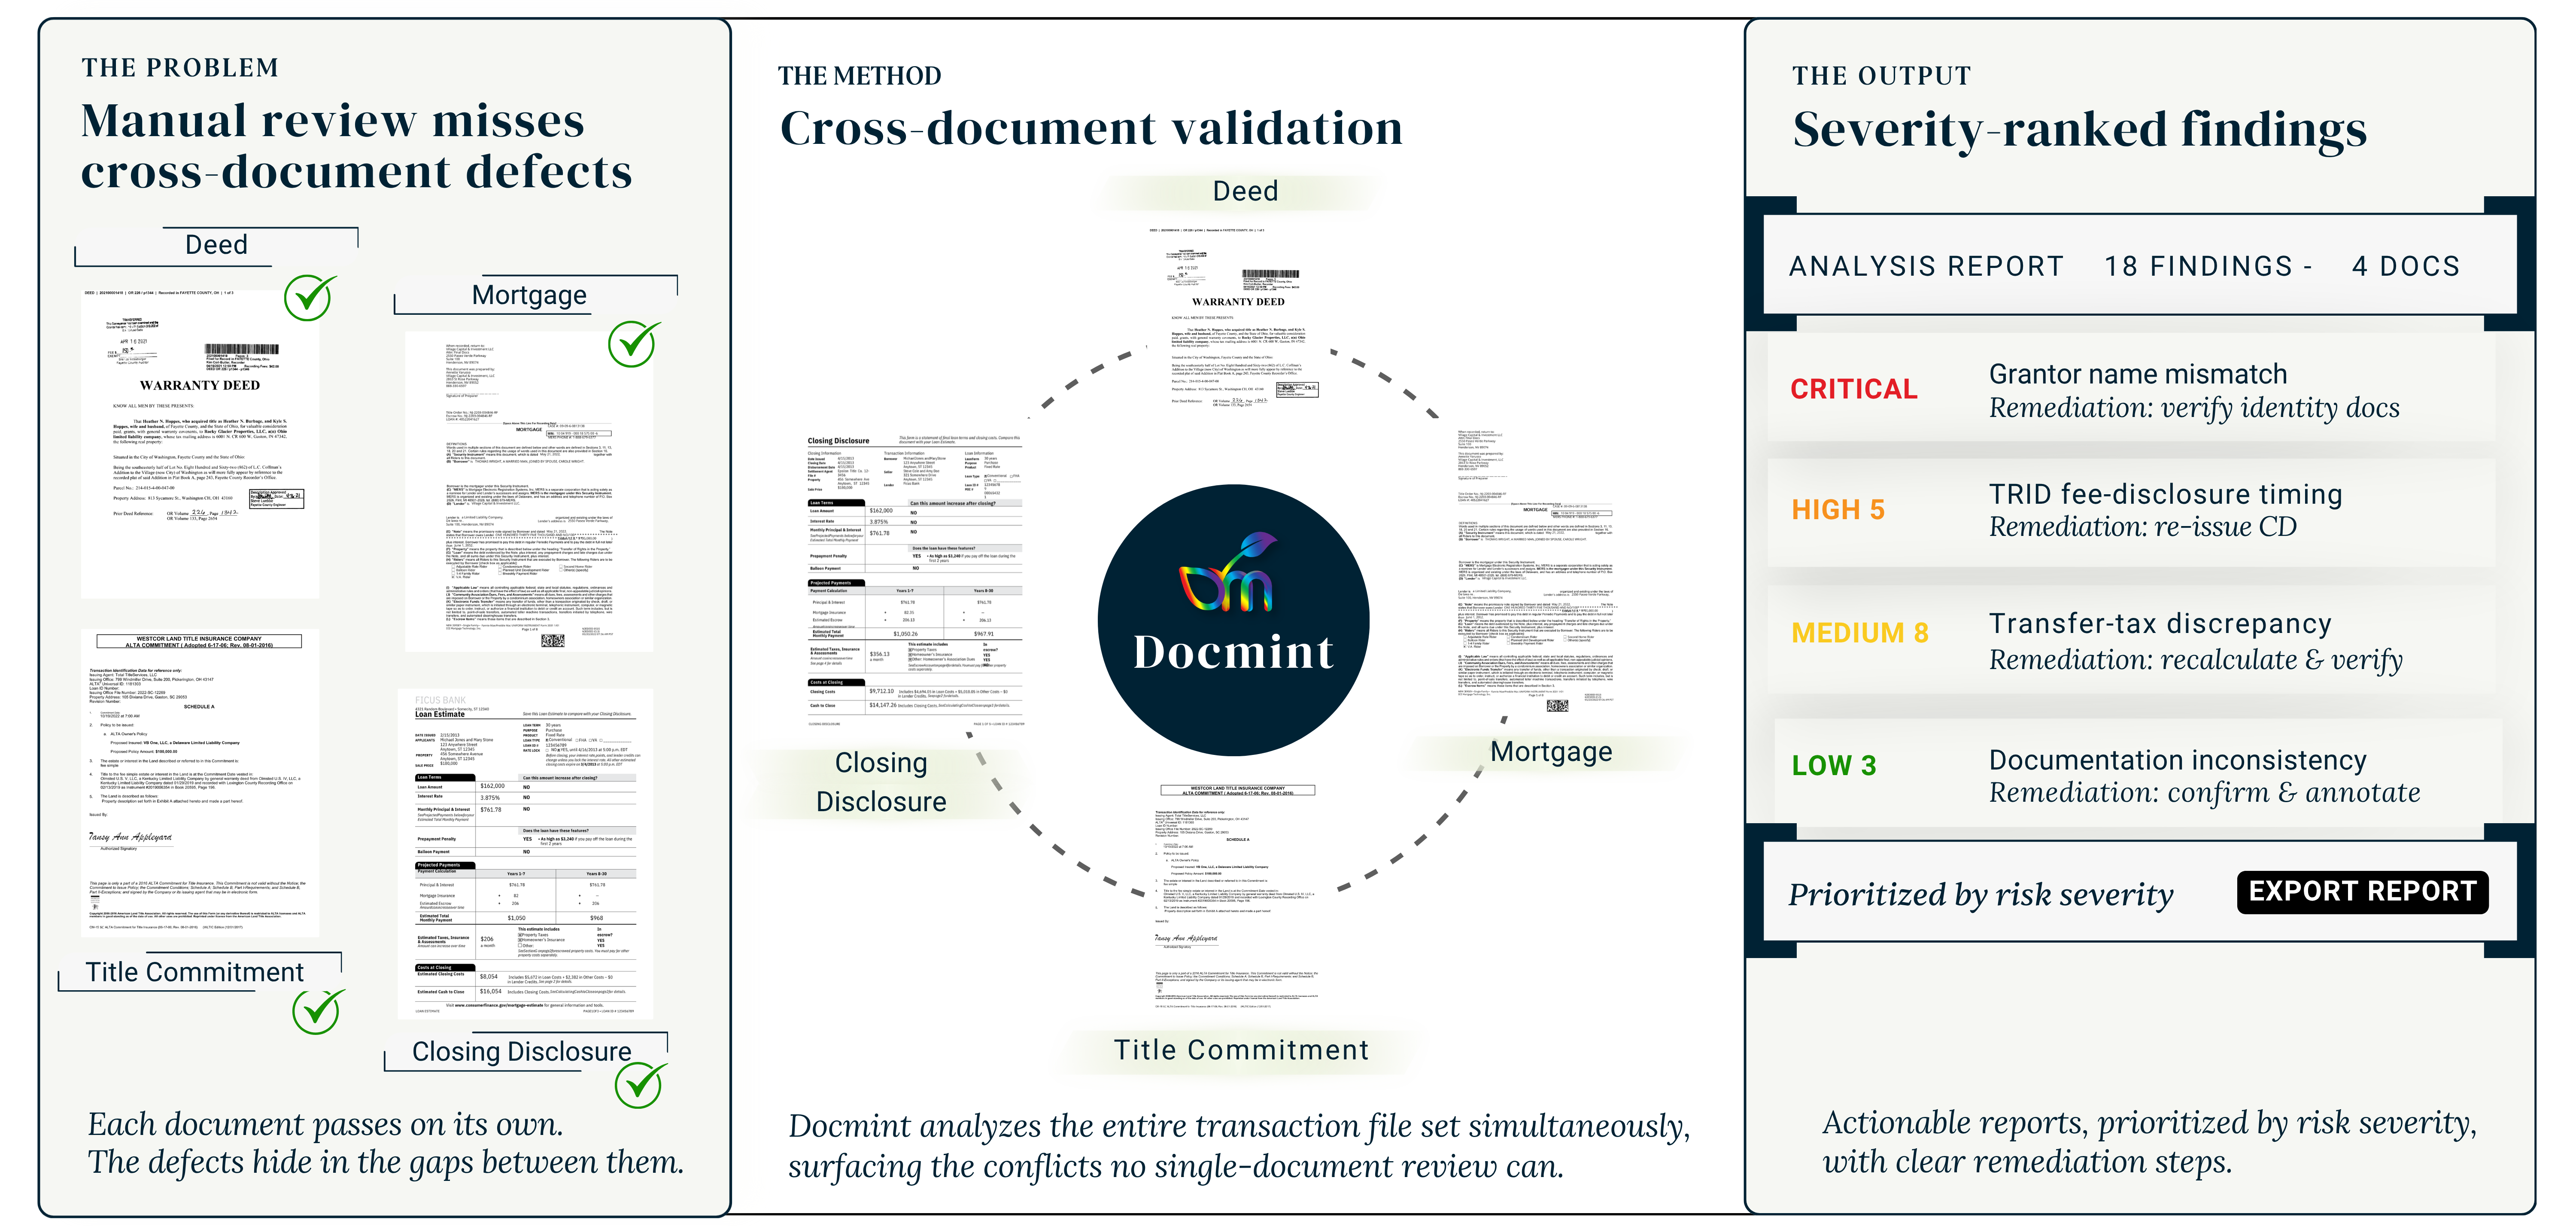Click the green checkmark beside Mortgage label
2576x1226 pixels.
pyautogui.click(x=634, y=343)
